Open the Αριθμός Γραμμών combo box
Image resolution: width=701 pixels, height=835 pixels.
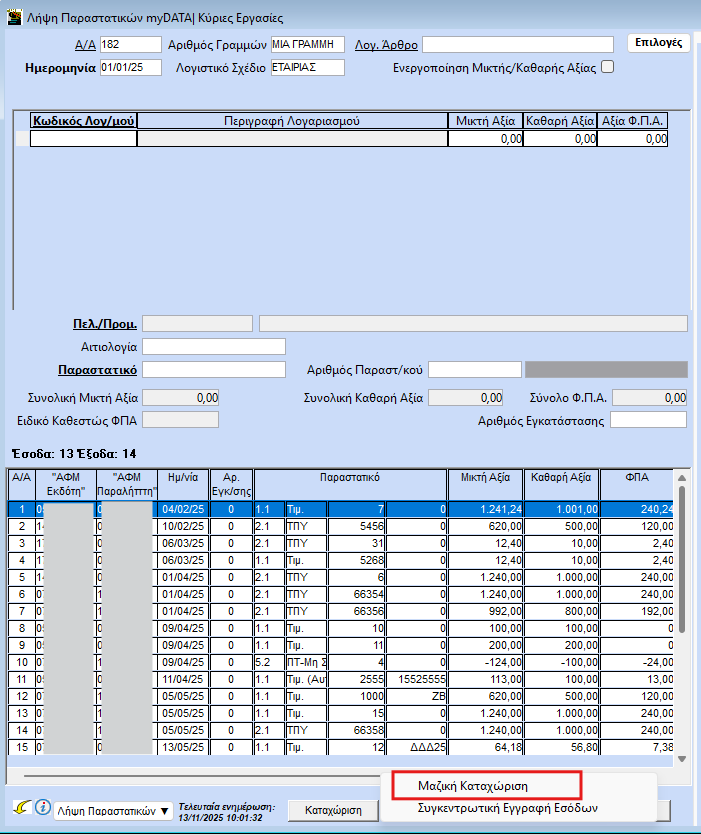[307, 44]
